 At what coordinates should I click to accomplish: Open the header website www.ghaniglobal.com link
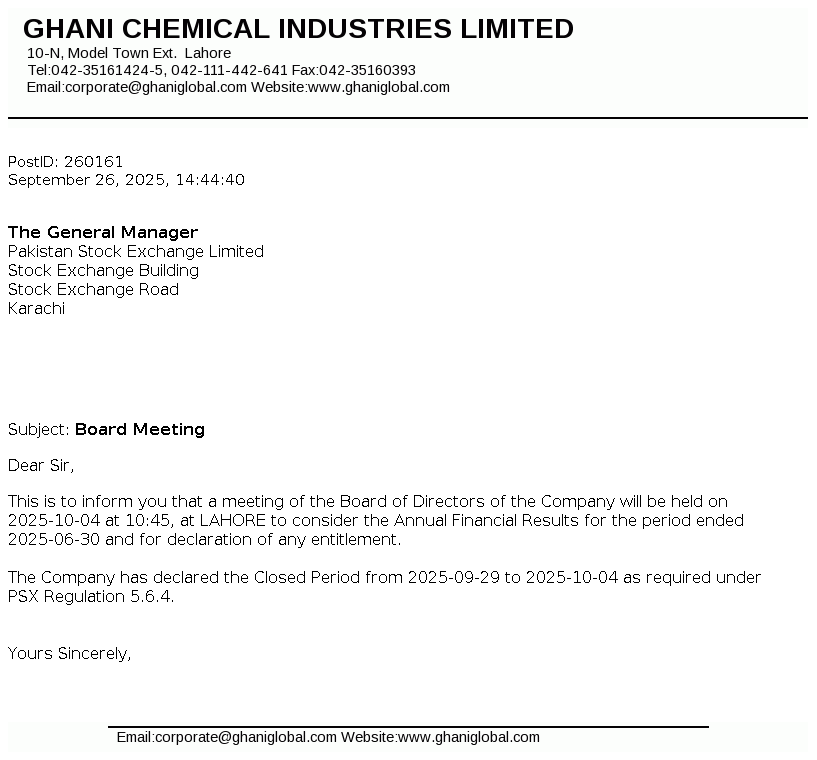pos(378,87)
